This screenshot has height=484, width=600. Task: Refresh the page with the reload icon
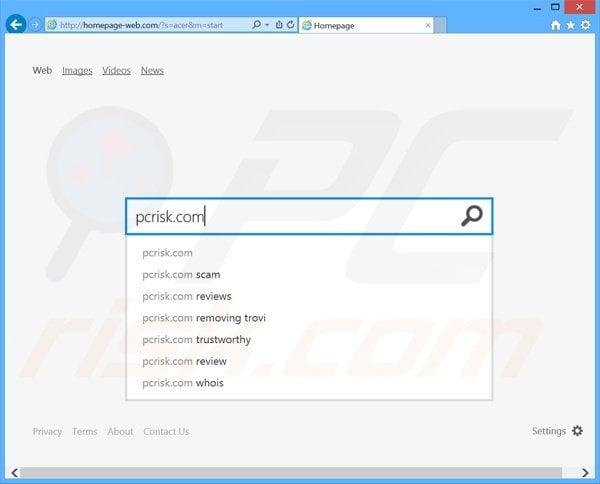click(291, 25)
